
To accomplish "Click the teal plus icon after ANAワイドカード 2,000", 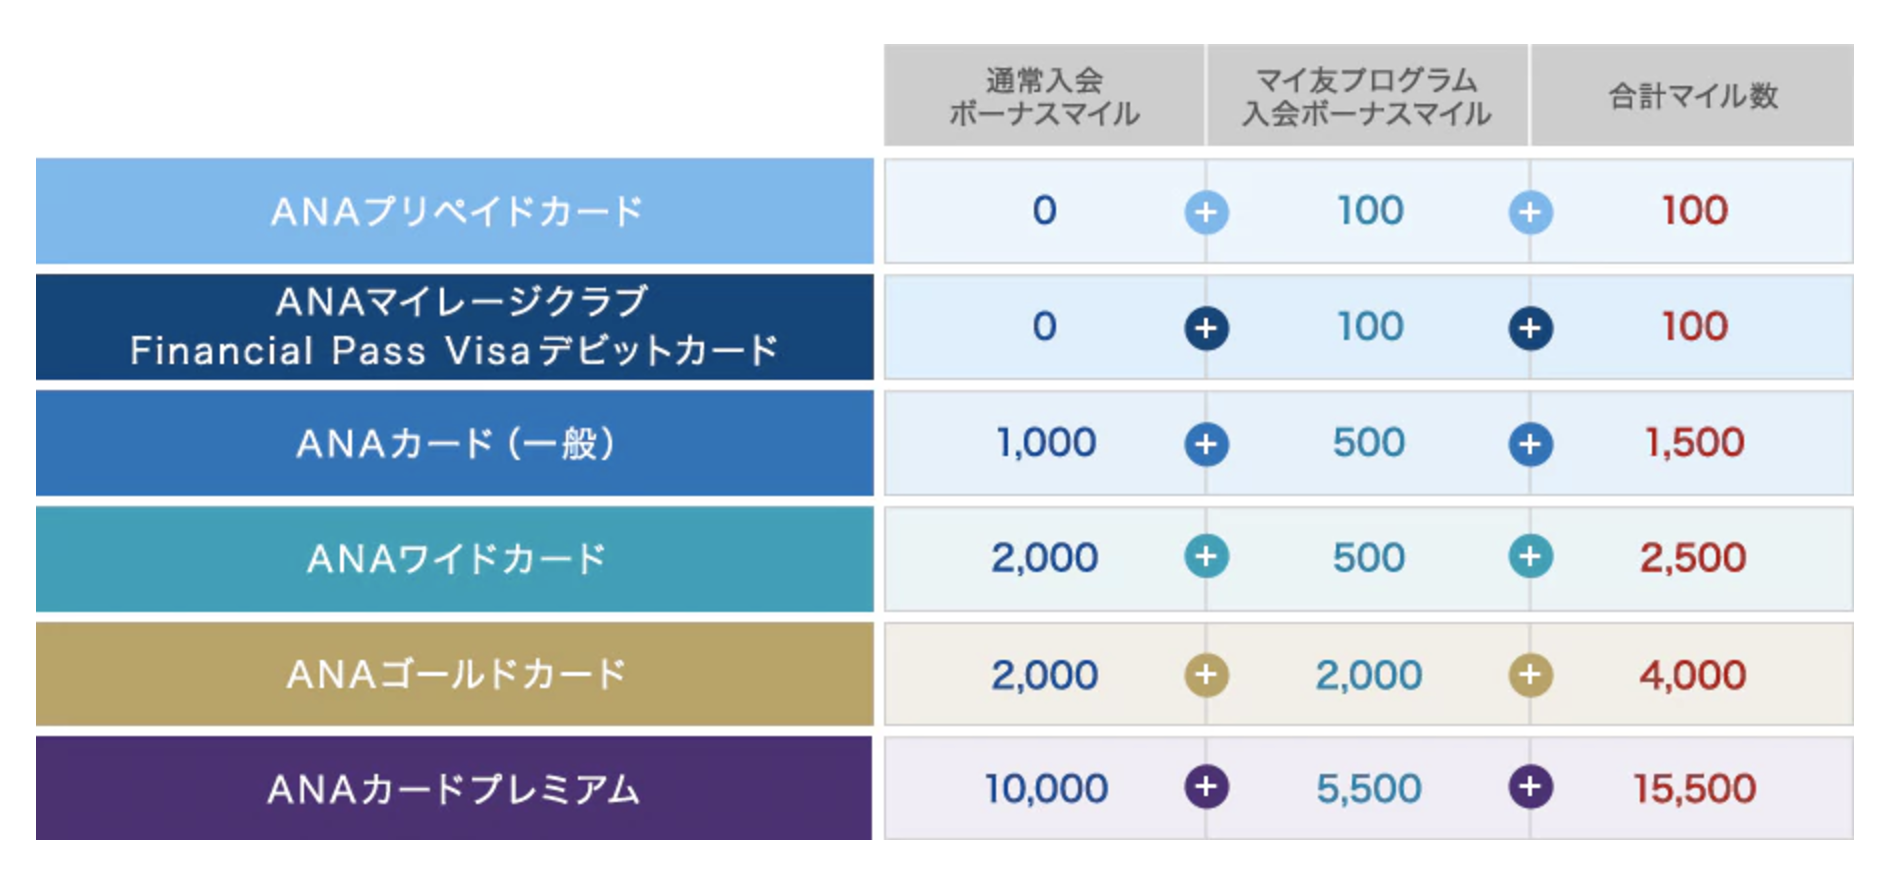I will pyautogui.click(x=1206, y=556).
